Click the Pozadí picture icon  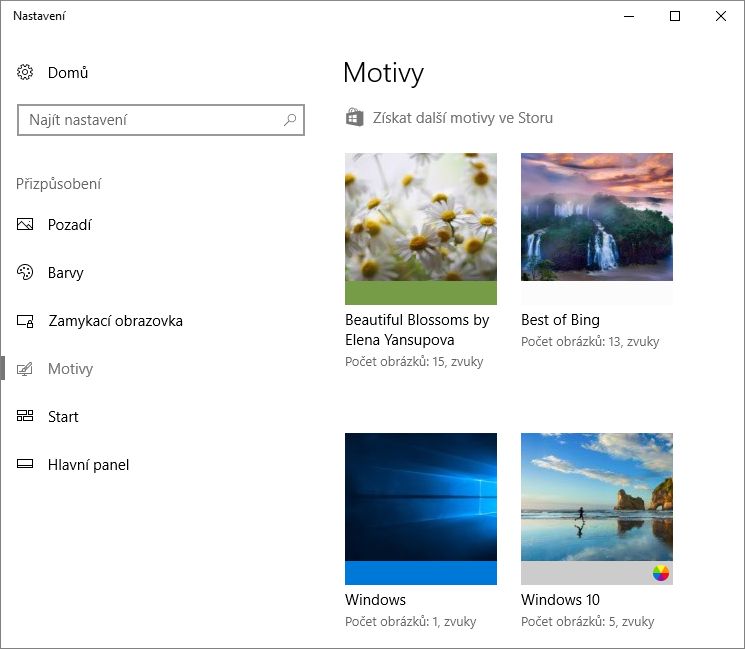pyautogui.click(x=25, y=224)
